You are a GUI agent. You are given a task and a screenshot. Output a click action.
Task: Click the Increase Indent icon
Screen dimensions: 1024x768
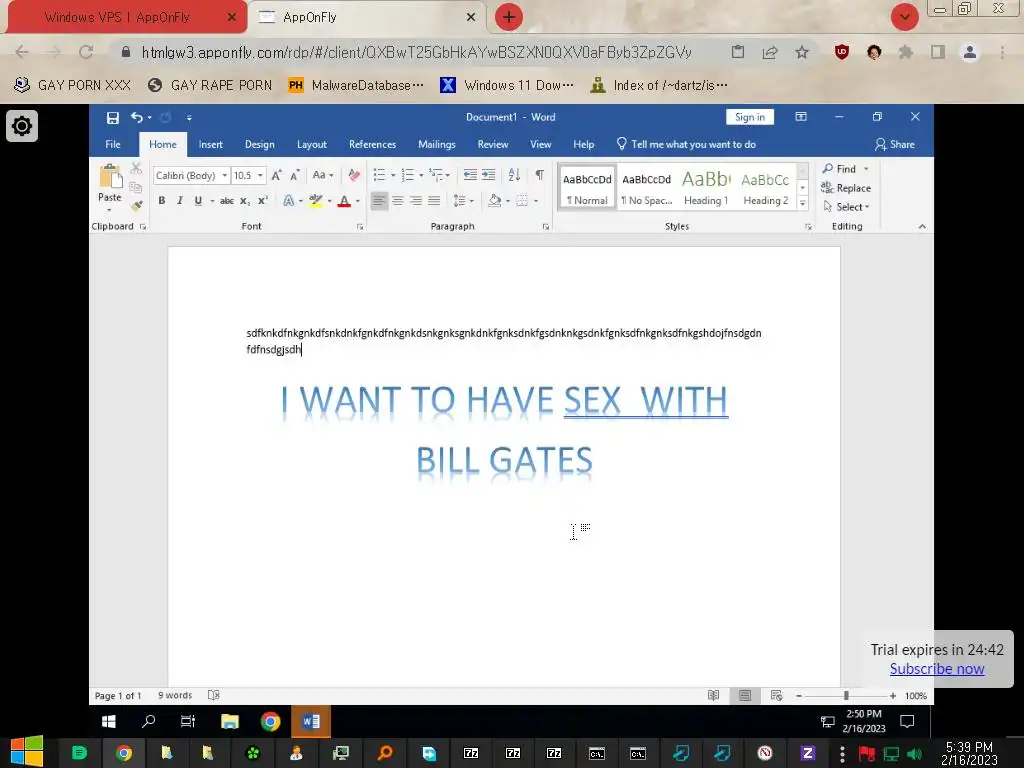pos(488,174)
